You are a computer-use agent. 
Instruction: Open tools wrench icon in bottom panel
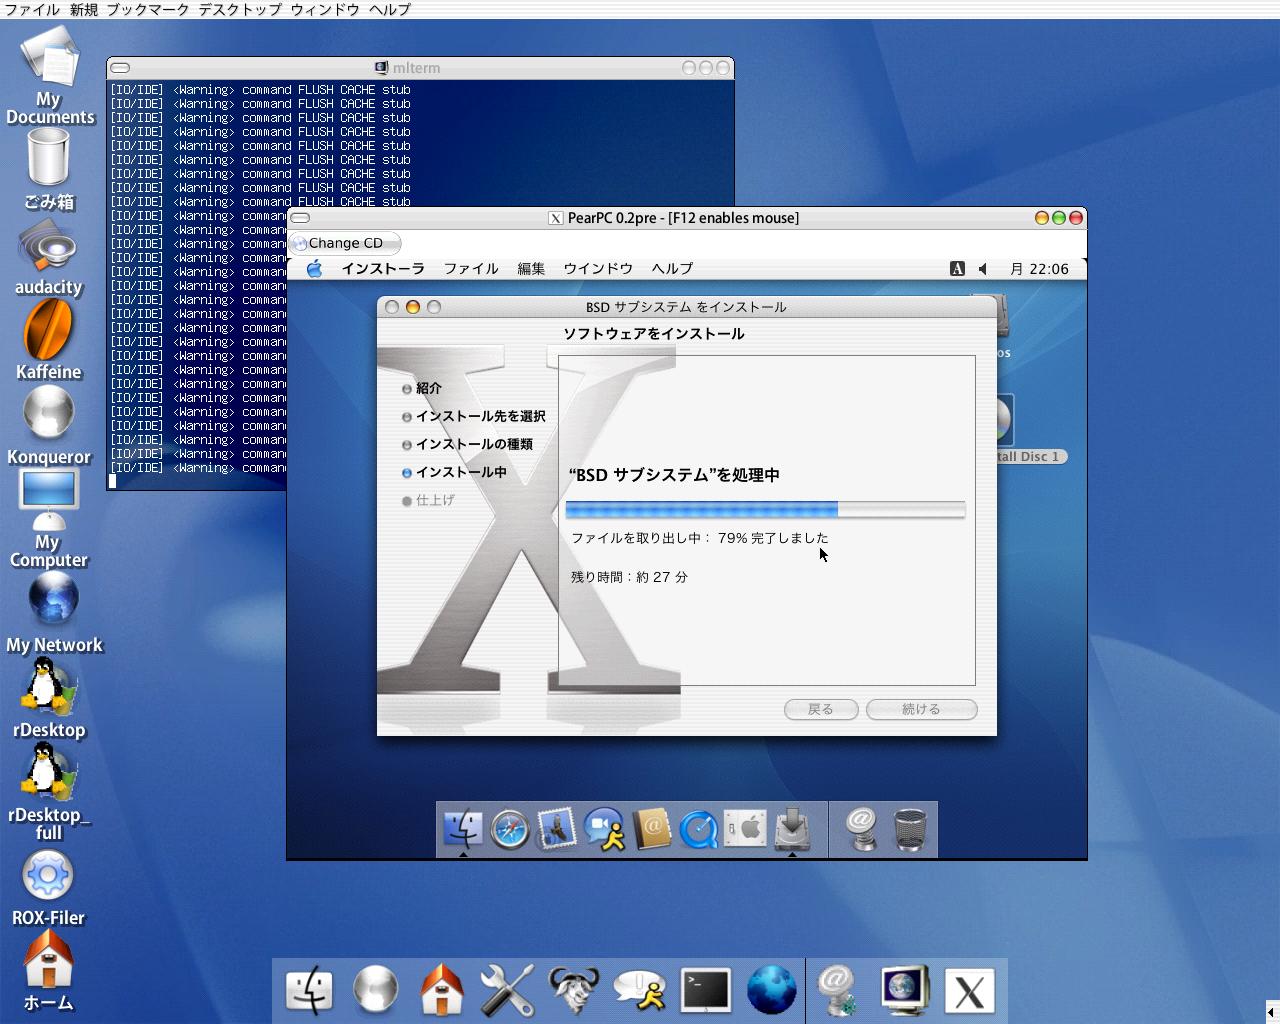[507, 991]
